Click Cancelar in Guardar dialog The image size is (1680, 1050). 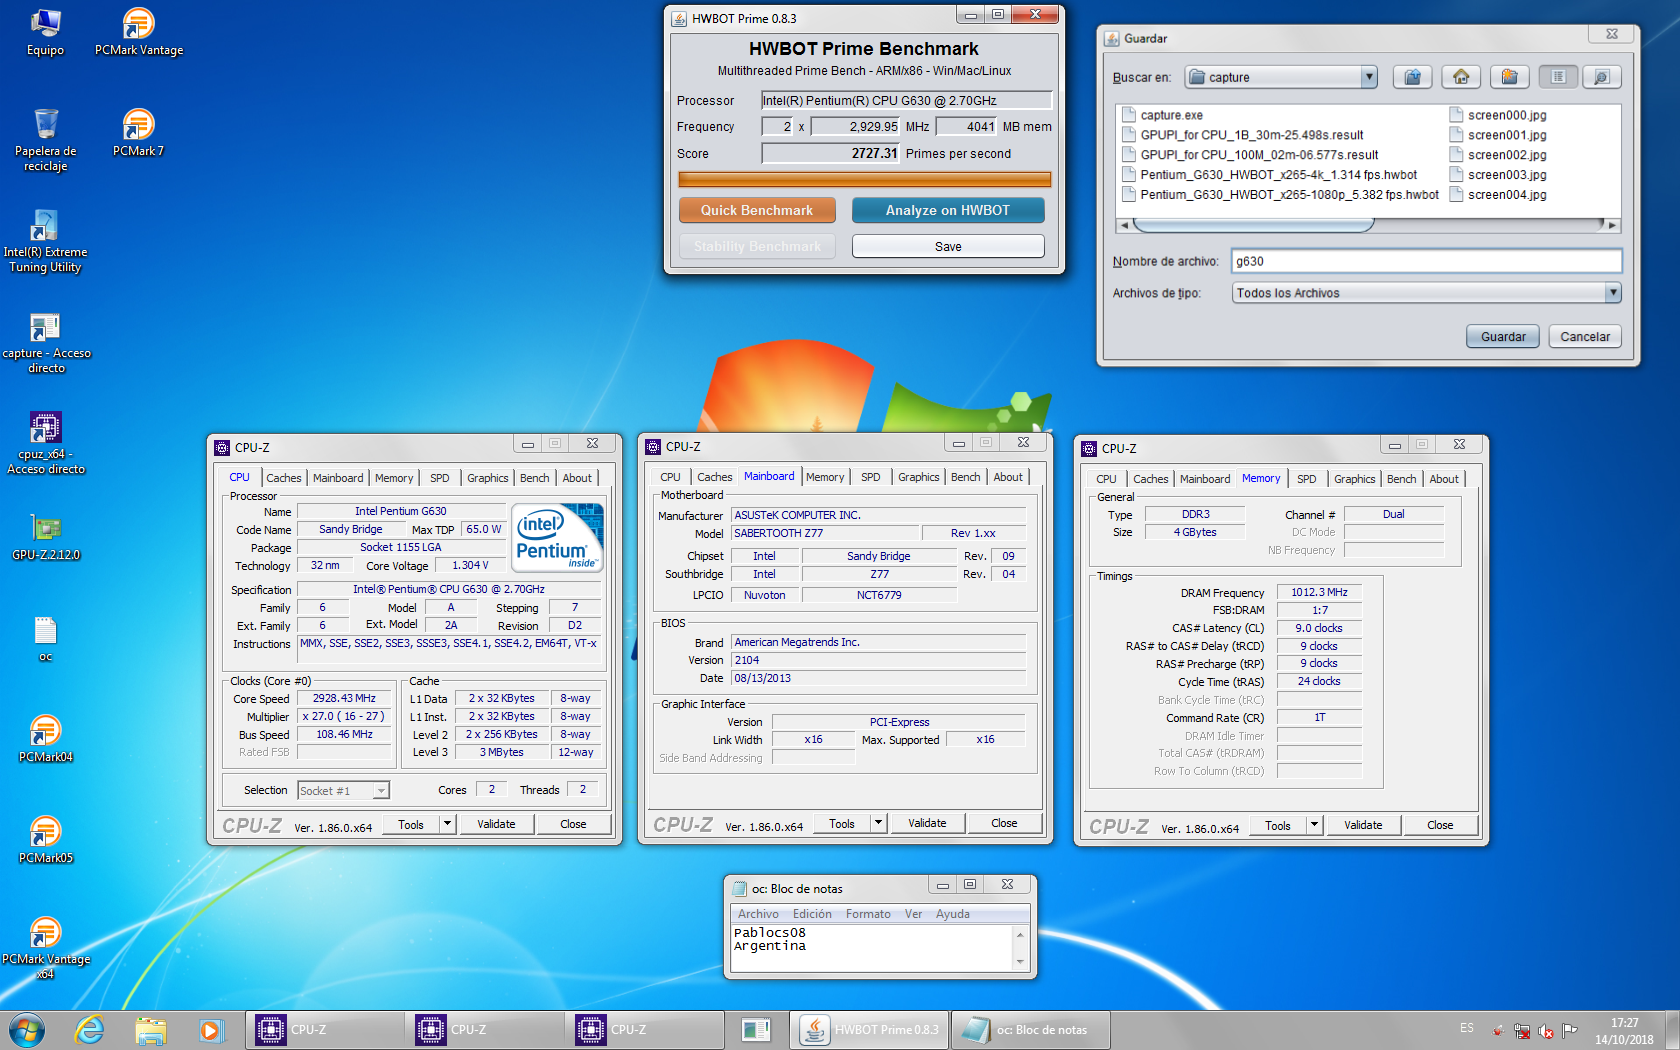[1585, 337]
